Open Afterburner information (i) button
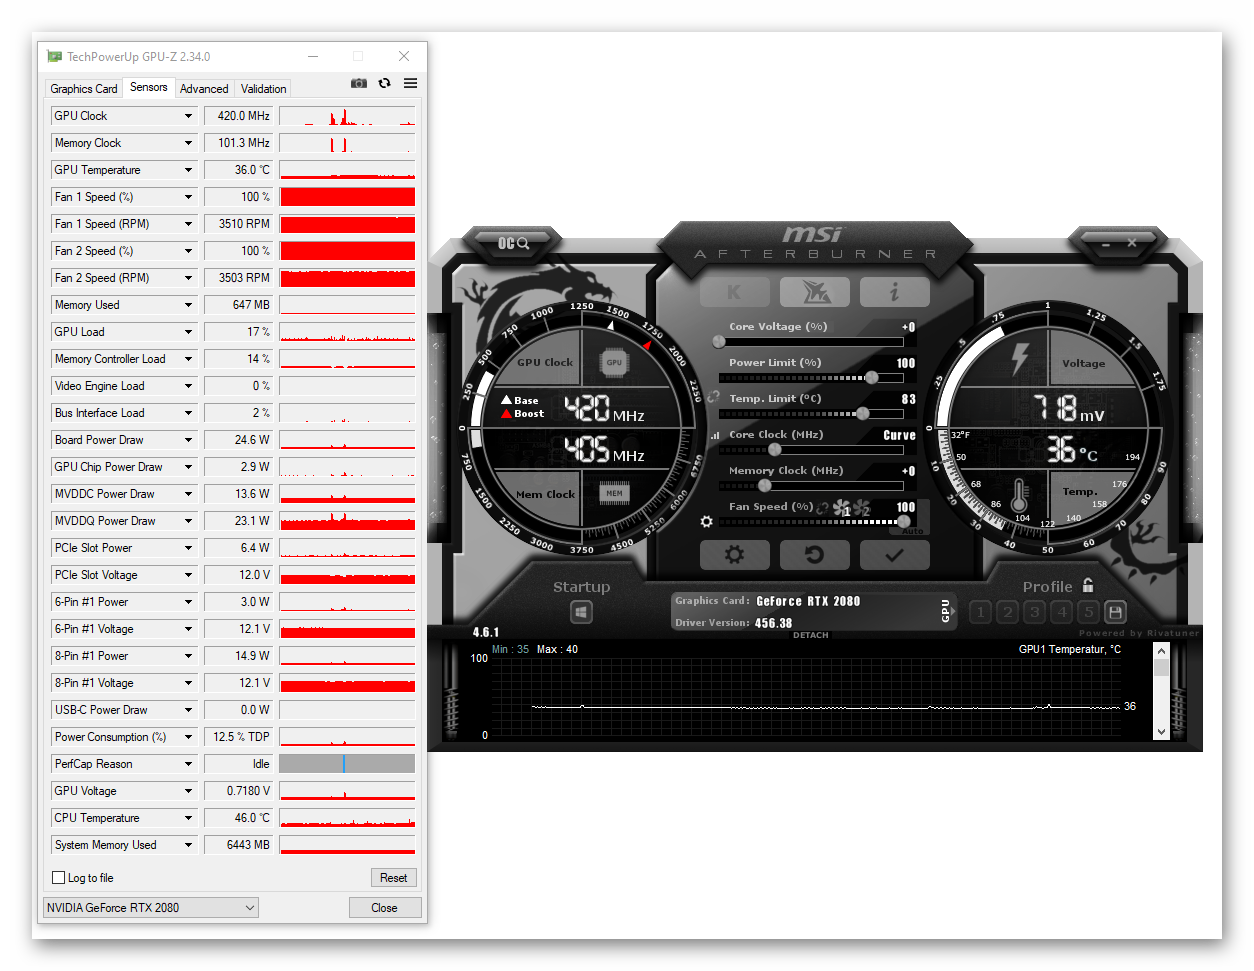The image size is (1254, 971). [895, 292]
